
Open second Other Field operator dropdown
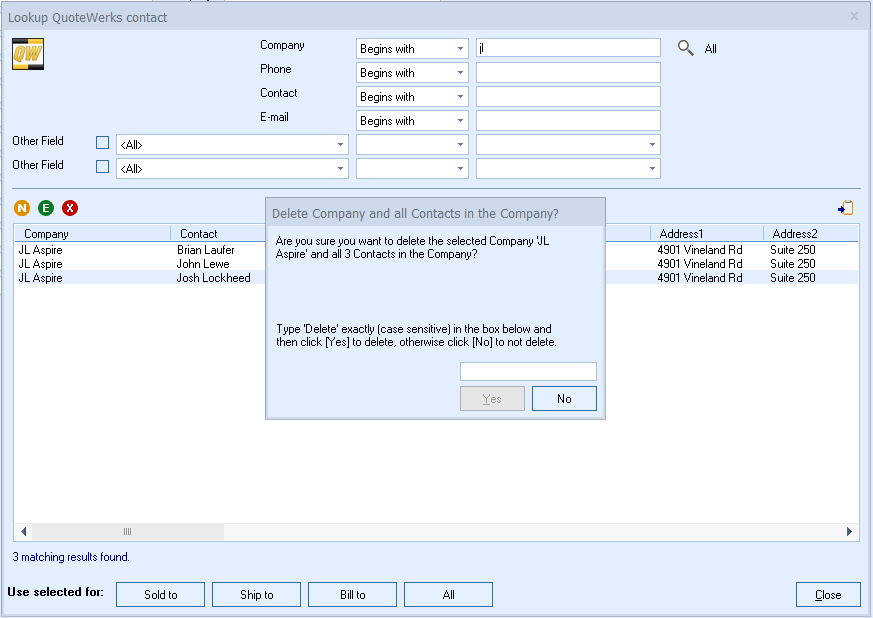[412, 168]
